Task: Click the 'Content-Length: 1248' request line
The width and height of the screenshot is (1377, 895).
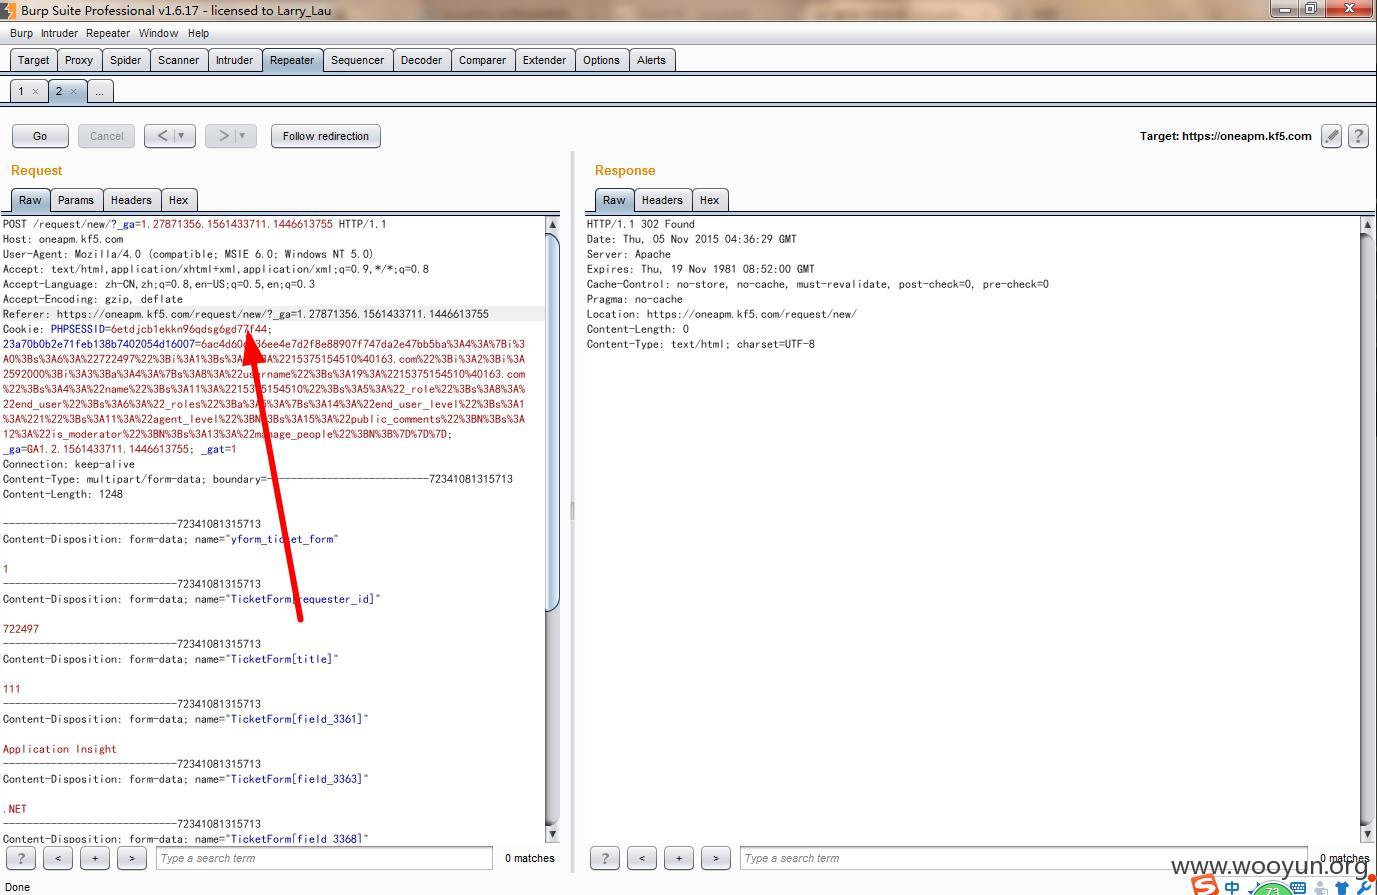Action: [x=63, y=494]
